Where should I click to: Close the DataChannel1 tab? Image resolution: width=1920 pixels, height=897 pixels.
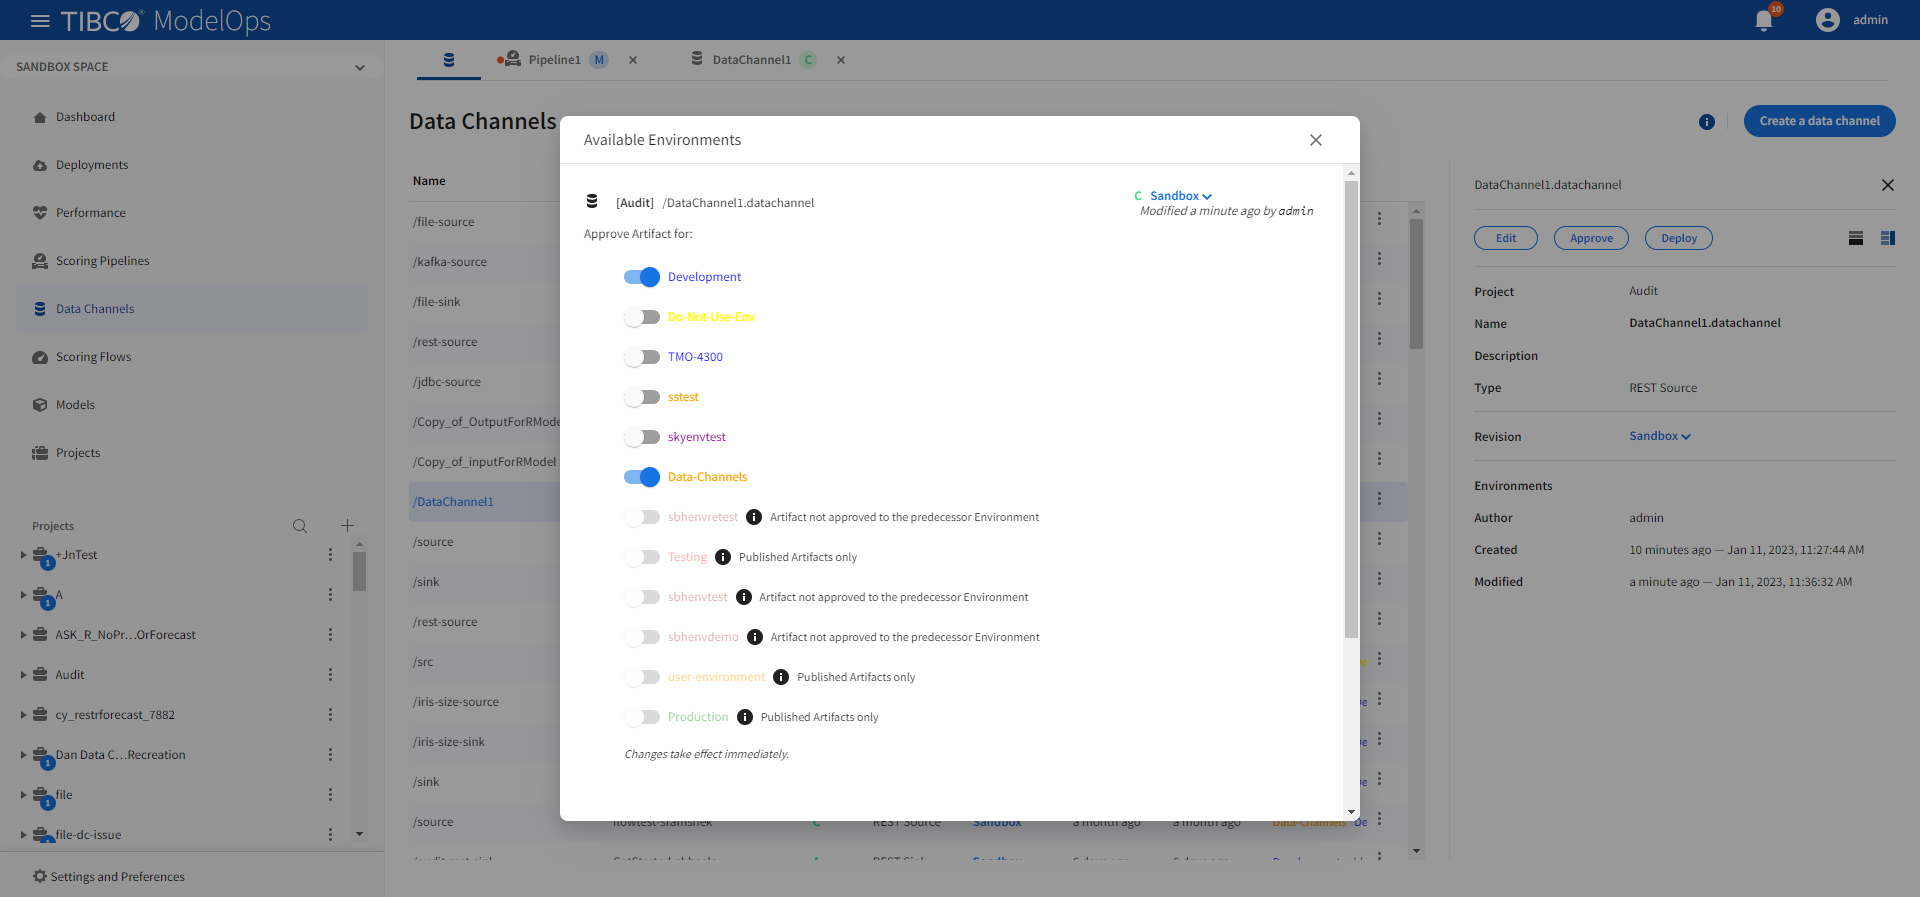coord(841,60)
